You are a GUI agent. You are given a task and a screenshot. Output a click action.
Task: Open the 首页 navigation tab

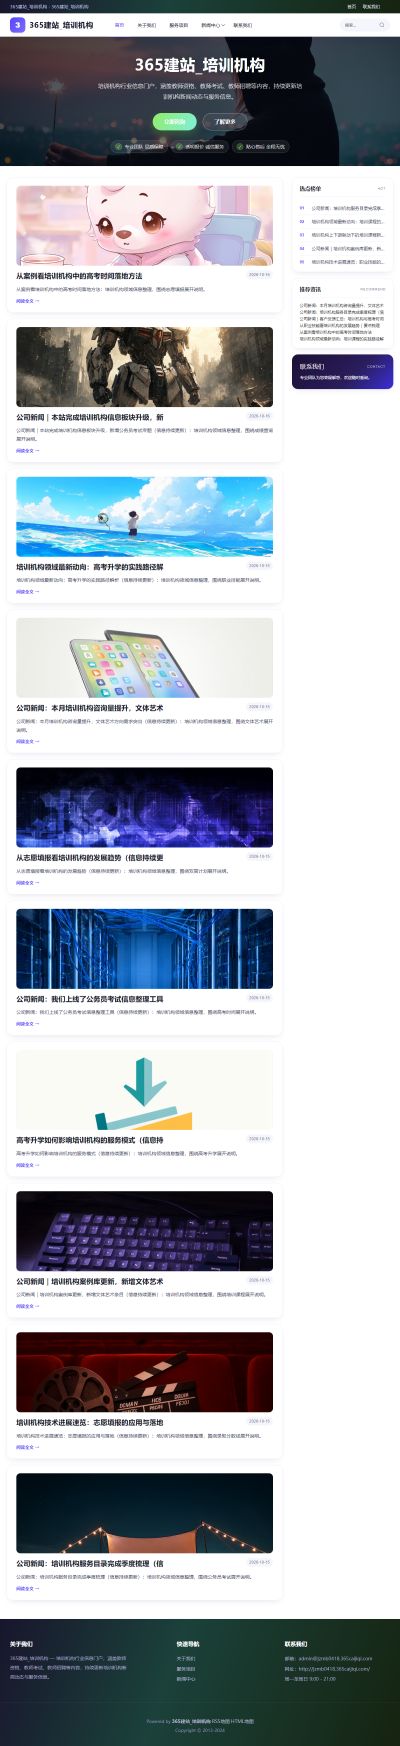(120, 25)
